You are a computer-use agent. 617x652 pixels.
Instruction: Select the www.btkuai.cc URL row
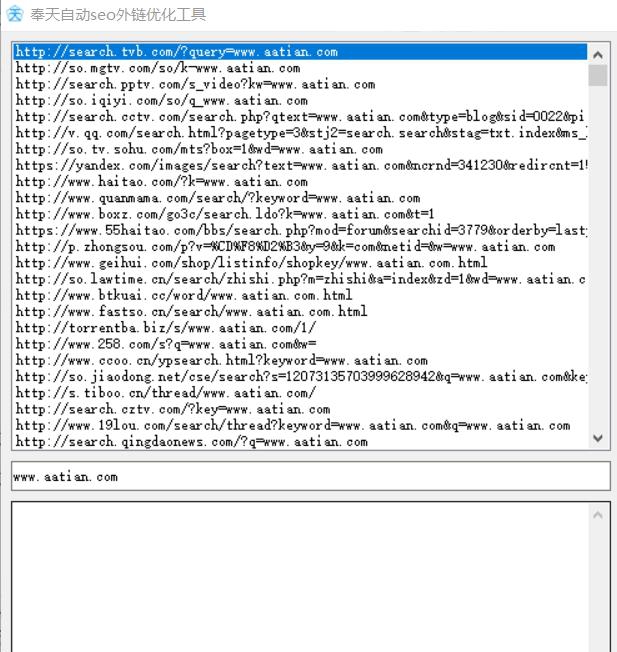click(x=300, y=295)
